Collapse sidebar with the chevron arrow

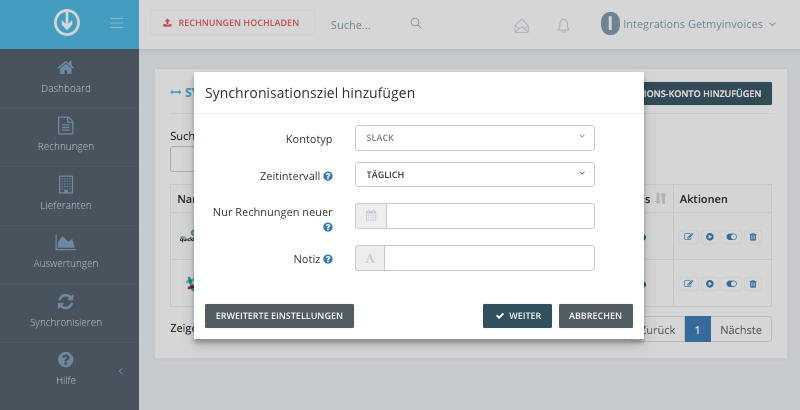[121, 371]
